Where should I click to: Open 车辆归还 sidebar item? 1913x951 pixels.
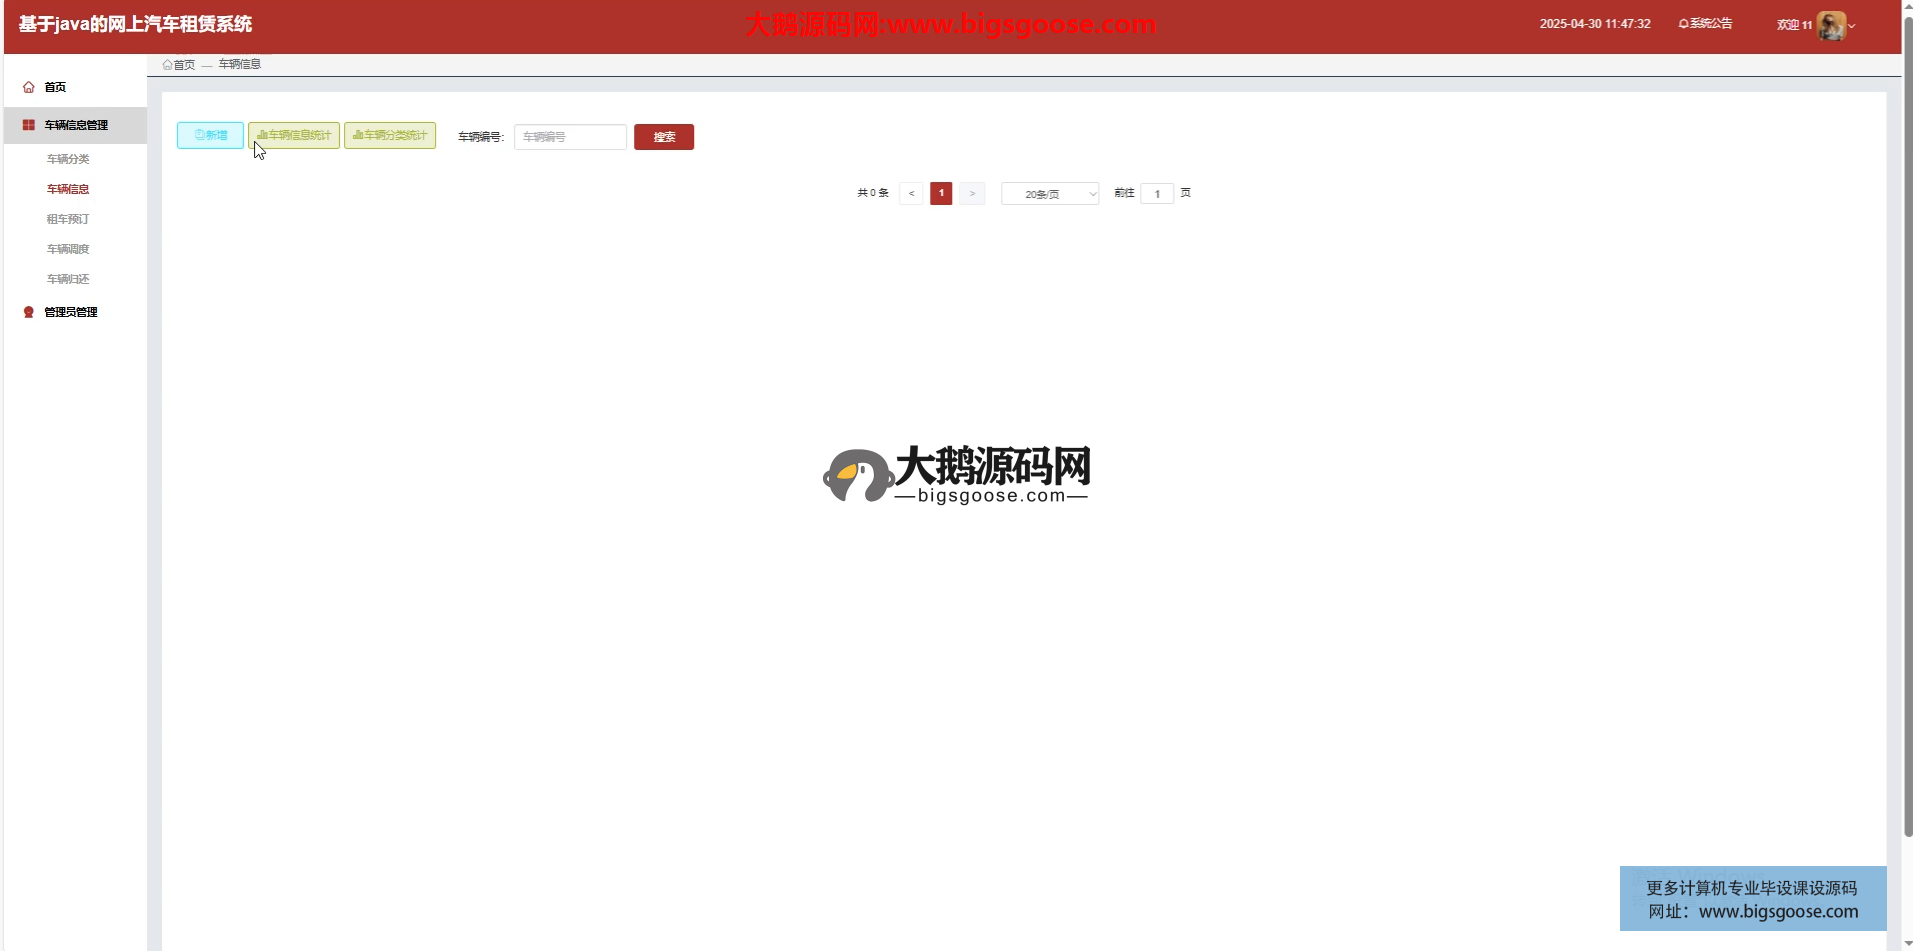pos(68,279)
